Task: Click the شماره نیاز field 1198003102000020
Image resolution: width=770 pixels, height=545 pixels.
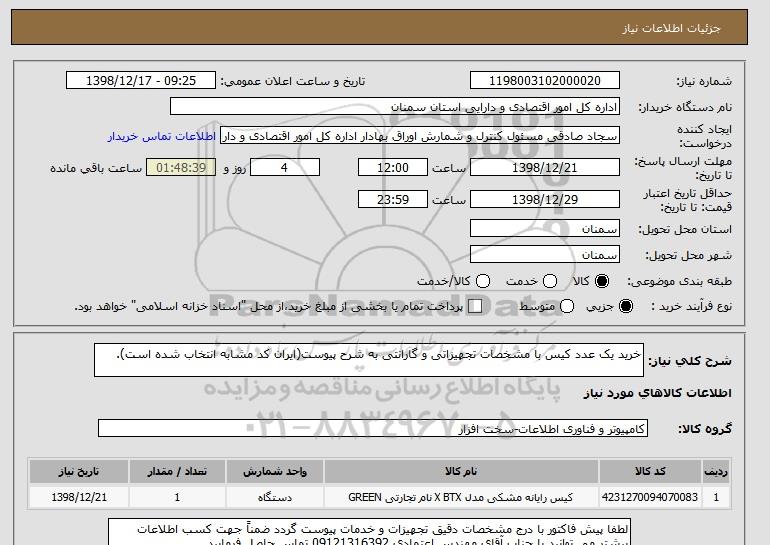Action: (545, 81)
